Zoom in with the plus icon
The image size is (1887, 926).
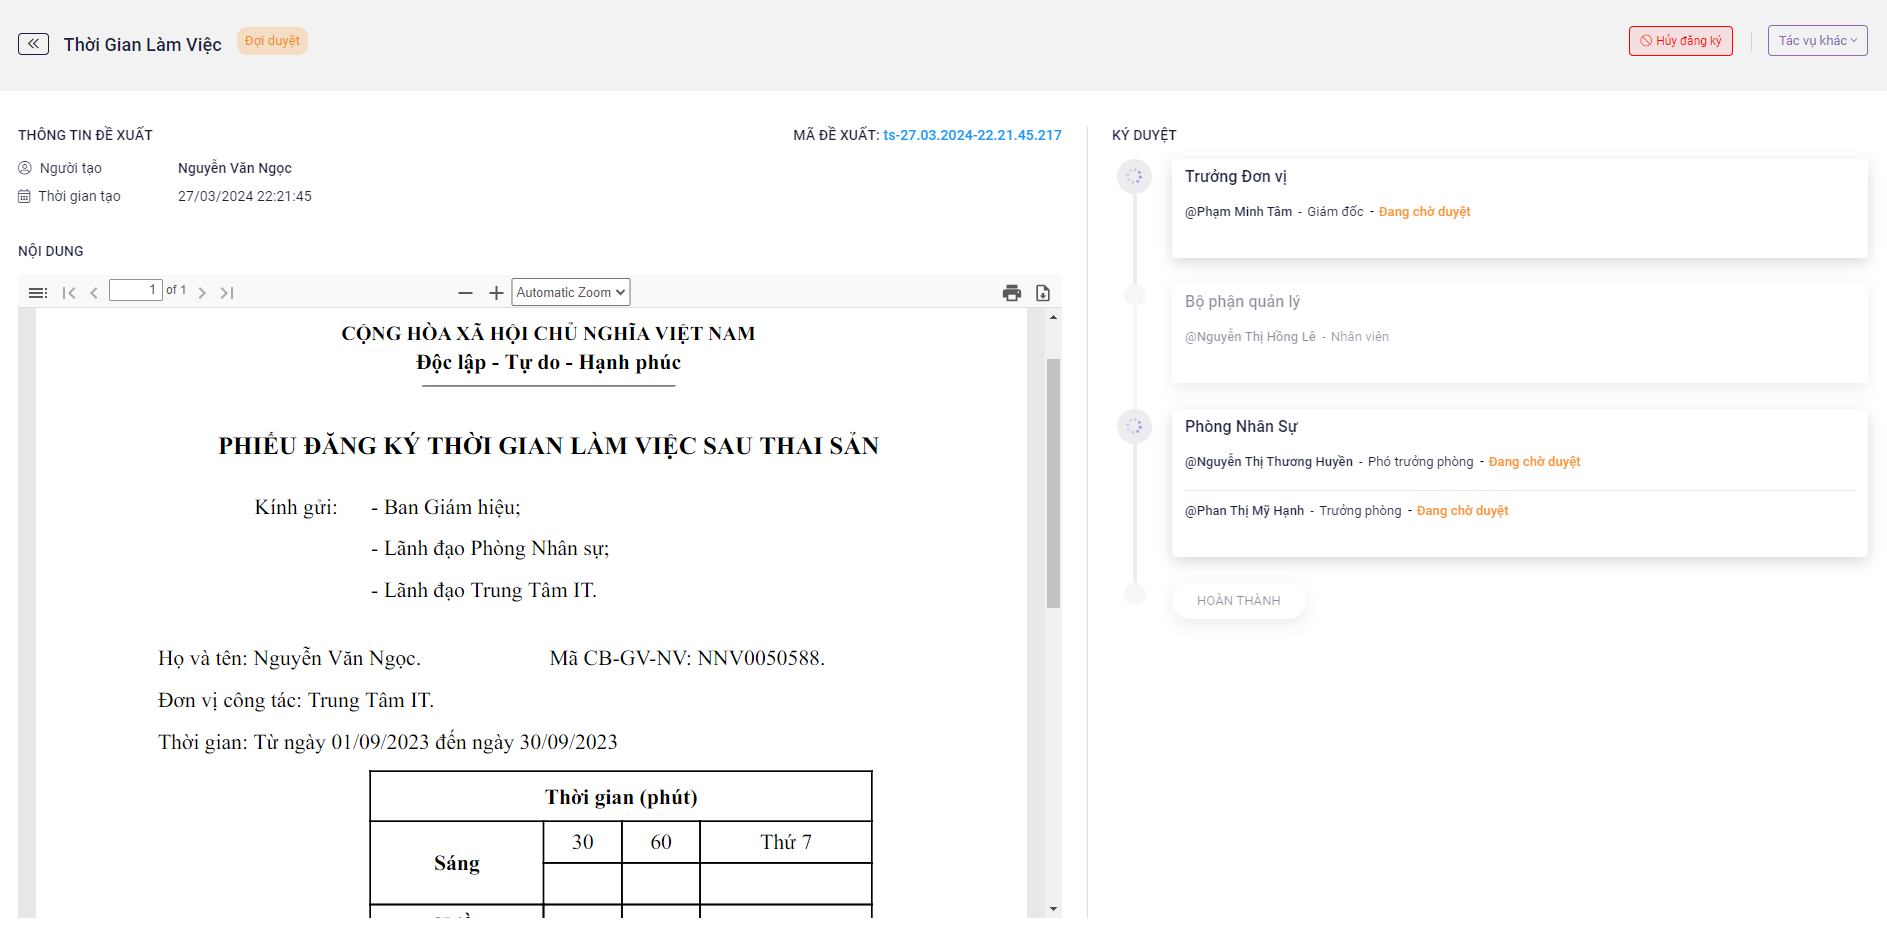point(496,293)
